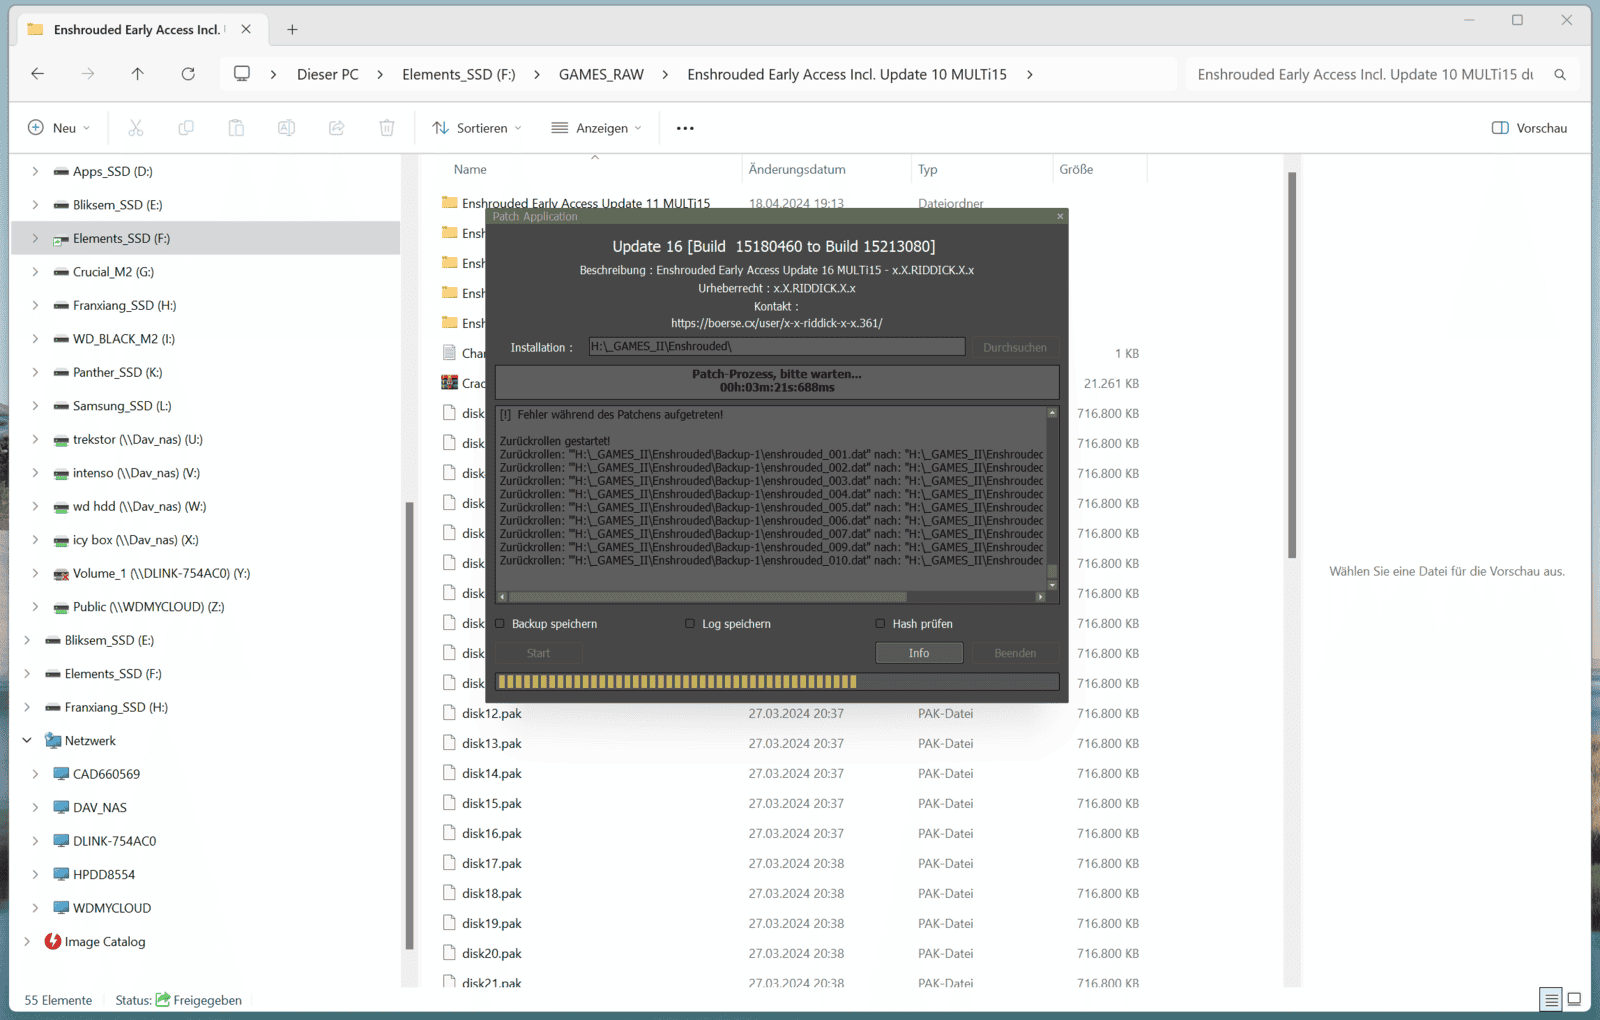Click the paste clipboard icon
Image resolution: width=1600 pixels, height=1020 pixels.
[236, 128]
